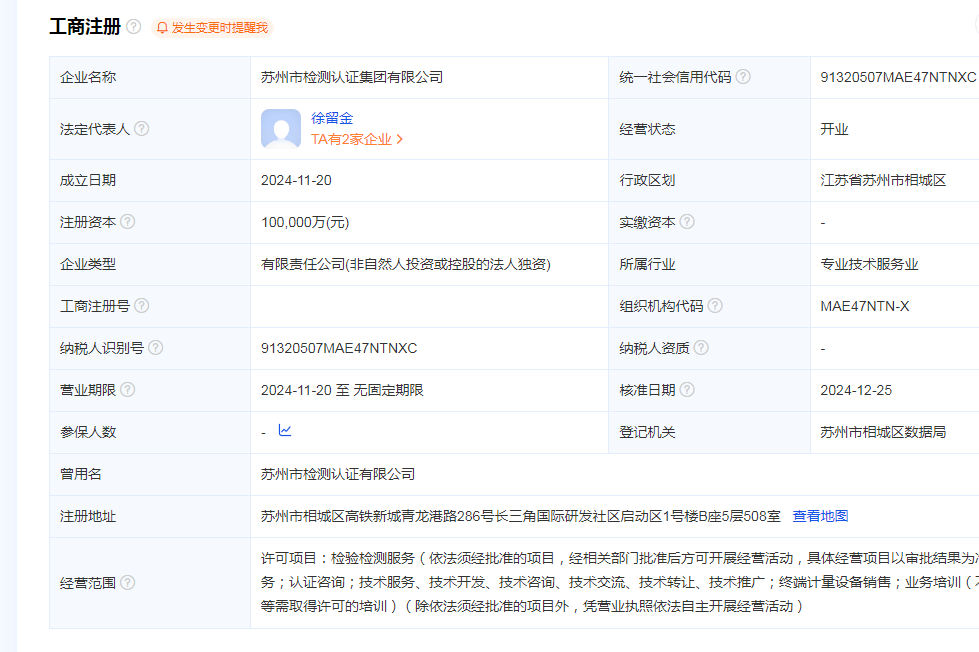Click help icon next to 工商注册号

pyautogui.click(x=142, y=306)
